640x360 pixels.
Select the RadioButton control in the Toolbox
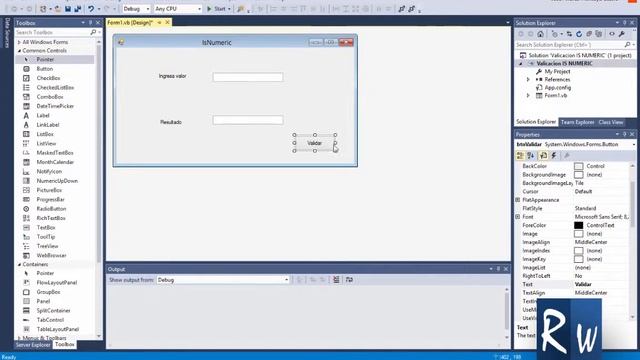click(x=51, y=209)
